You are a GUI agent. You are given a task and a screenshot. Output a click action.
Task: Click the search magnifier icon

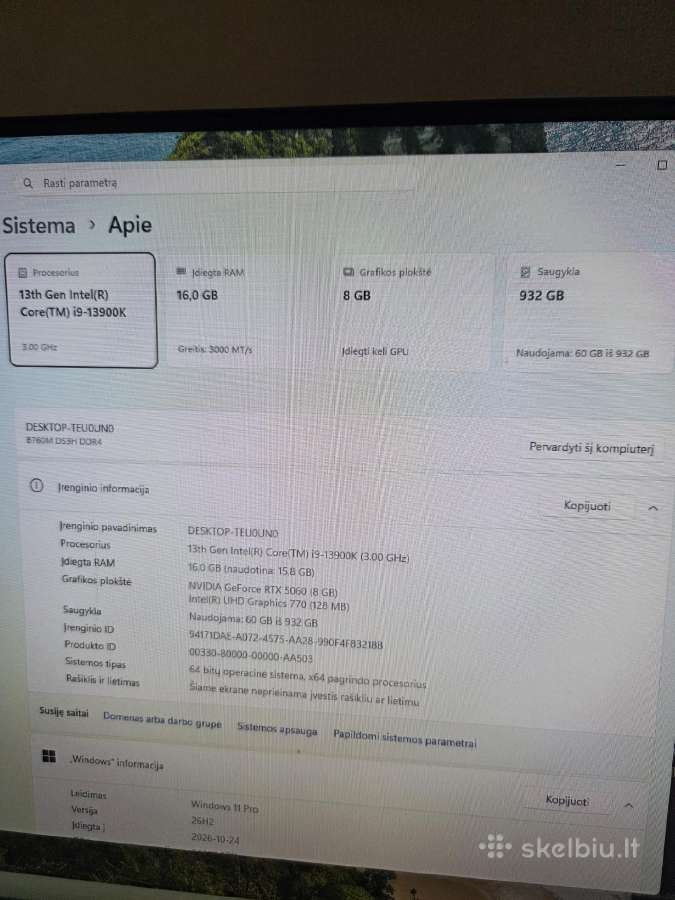pos(28,183)
